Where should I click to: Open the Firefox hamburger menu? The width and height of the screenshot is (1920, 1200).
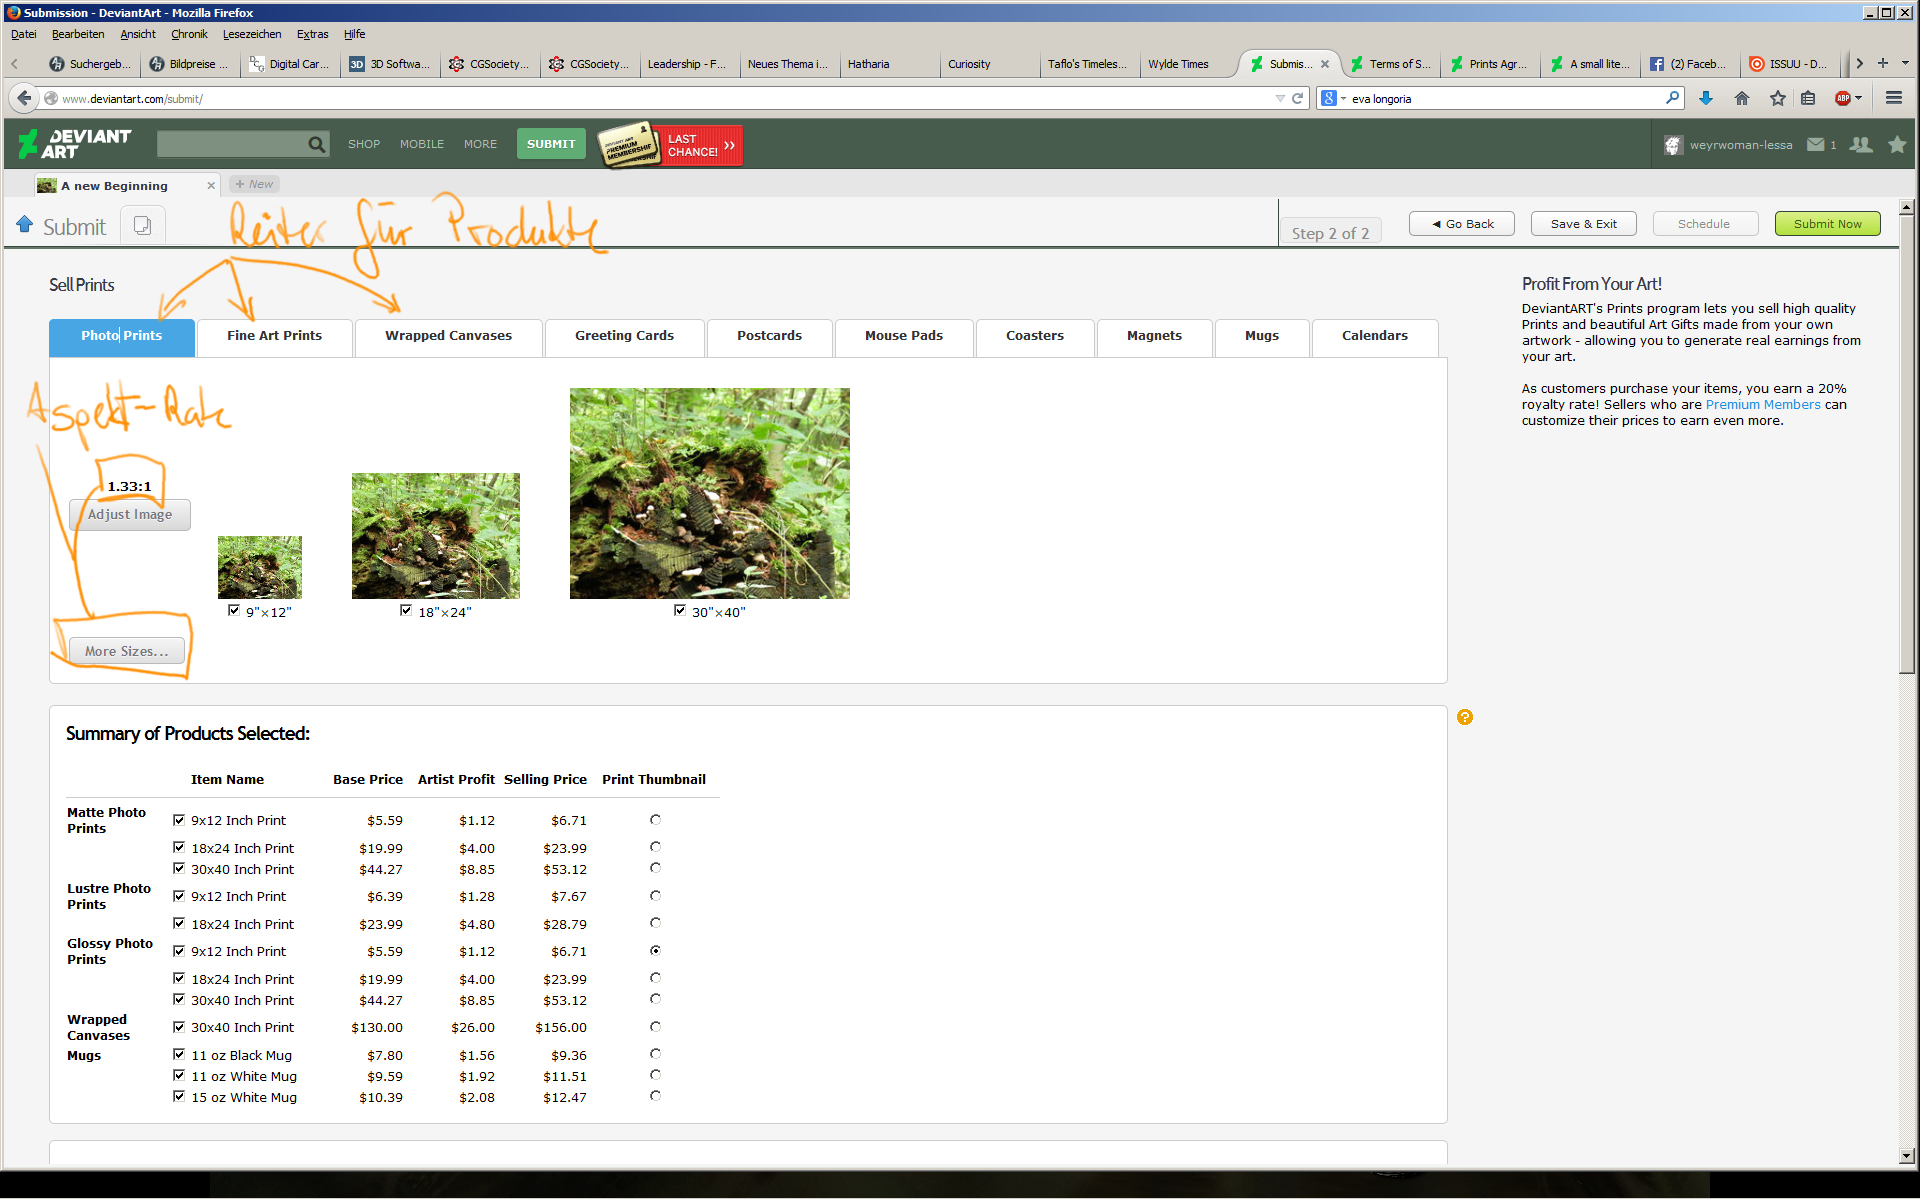1893,98
